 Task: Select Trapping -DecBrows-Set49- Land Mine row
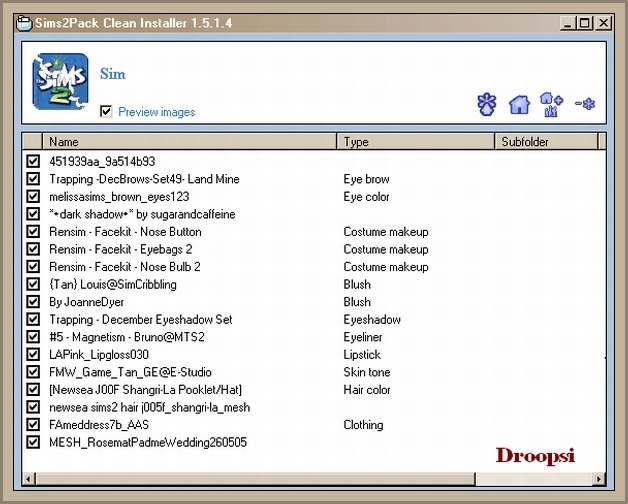click(144, 179)
